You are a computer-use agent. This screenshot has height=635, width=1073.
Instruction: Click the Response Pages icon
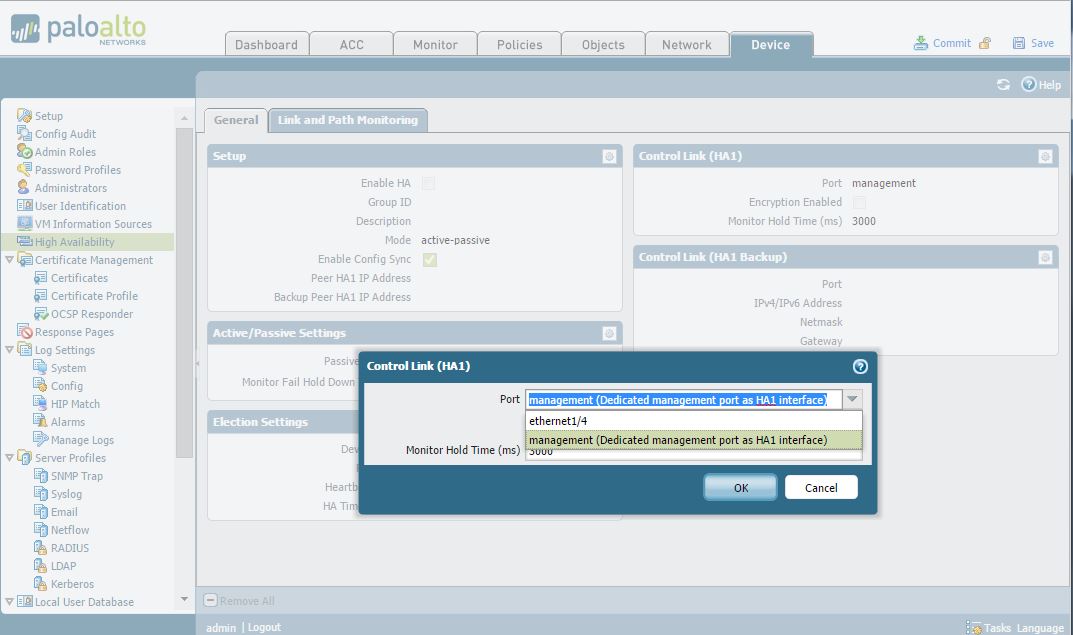[25, 331]
